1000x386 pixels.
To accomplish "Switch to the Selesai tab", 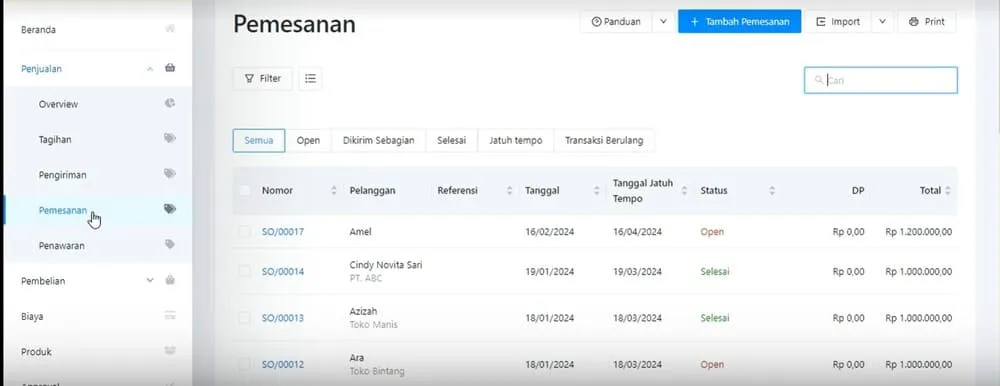I will point(452,140).
